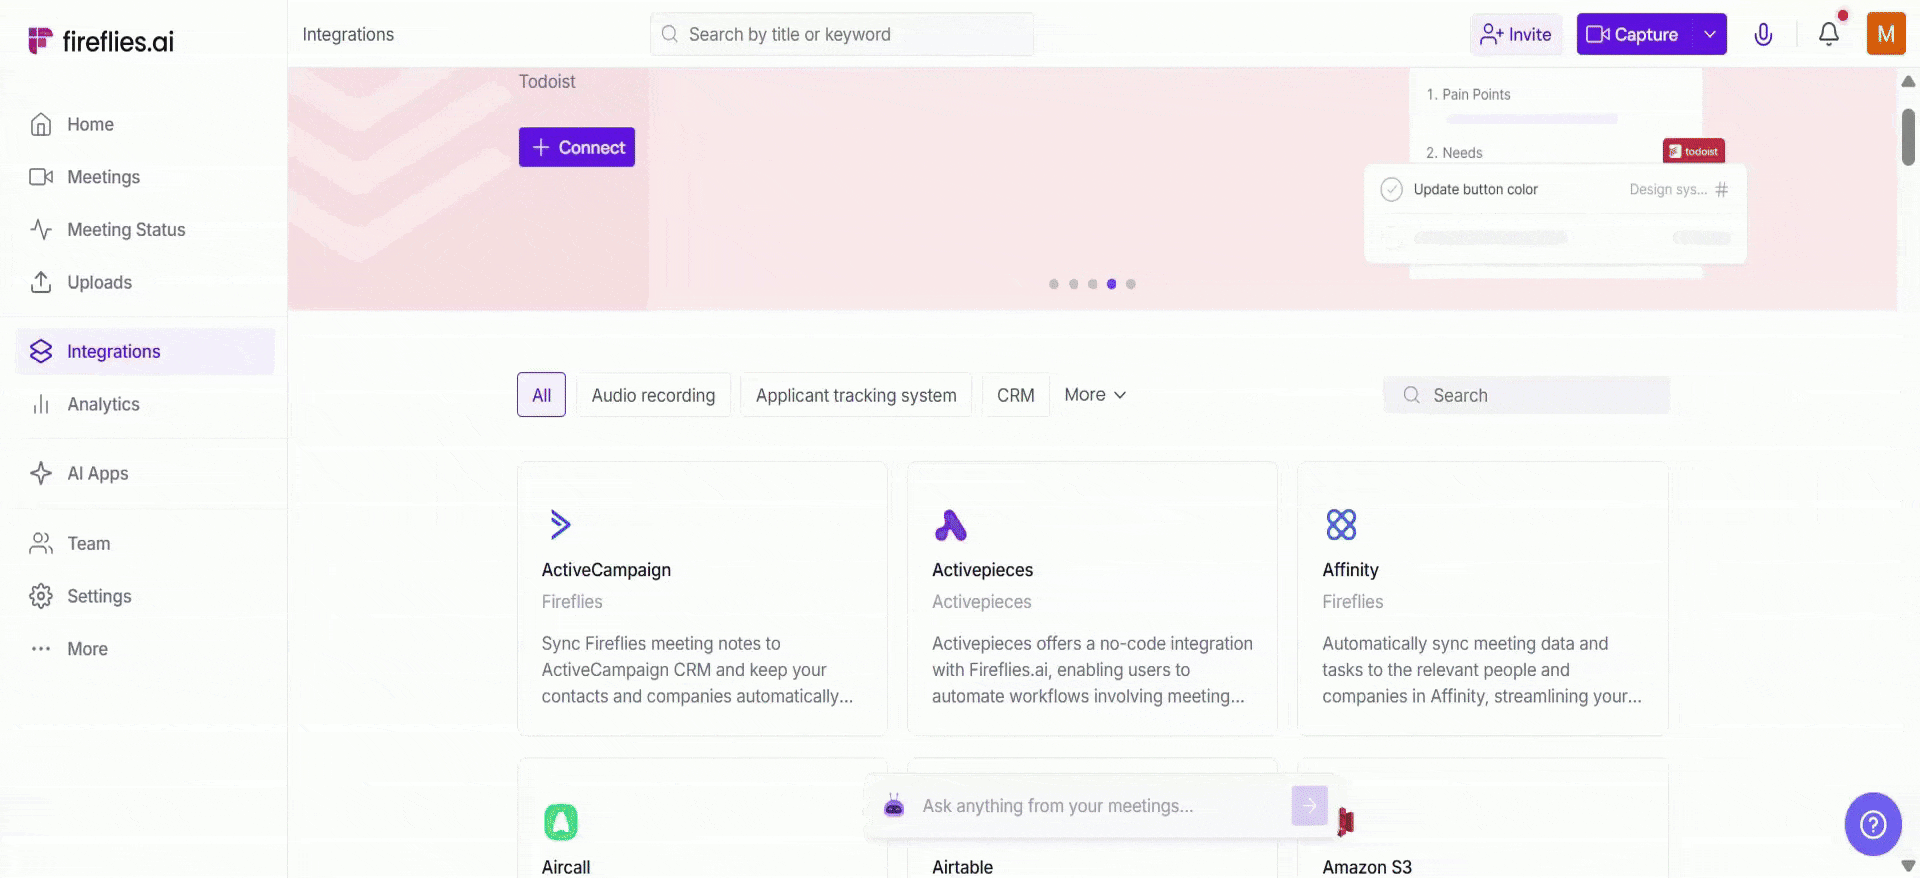Click the page scrollbar thumb
Screen dimensions: 1920x878
(1908, 136)
